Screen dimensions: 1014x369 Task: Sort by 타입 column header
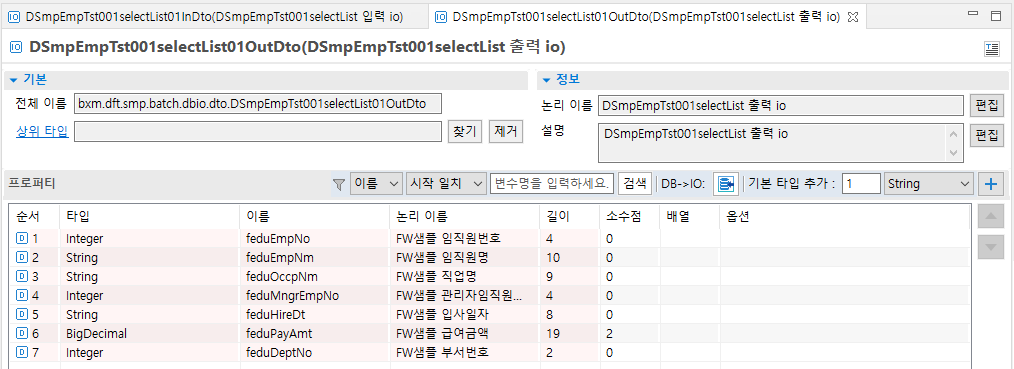[x=149, y=216]
